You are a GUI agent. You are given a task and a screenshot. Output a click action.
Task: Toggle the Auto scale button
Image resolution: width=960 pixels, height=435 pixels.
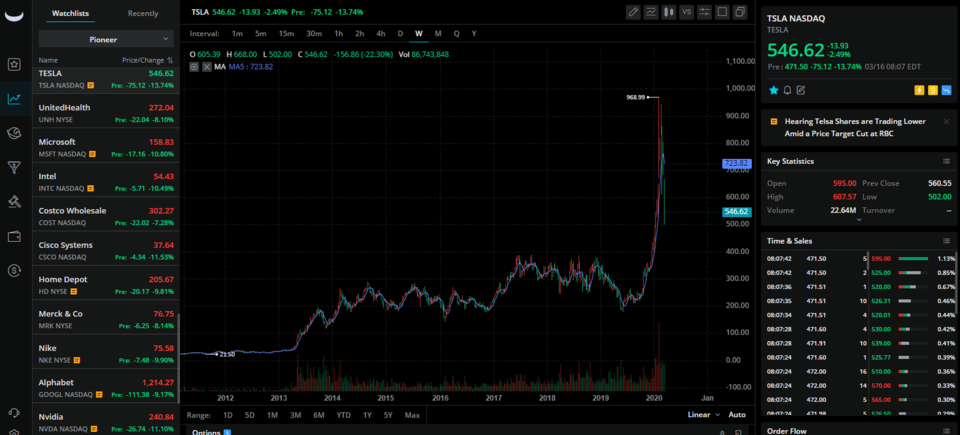click(737, 415)
